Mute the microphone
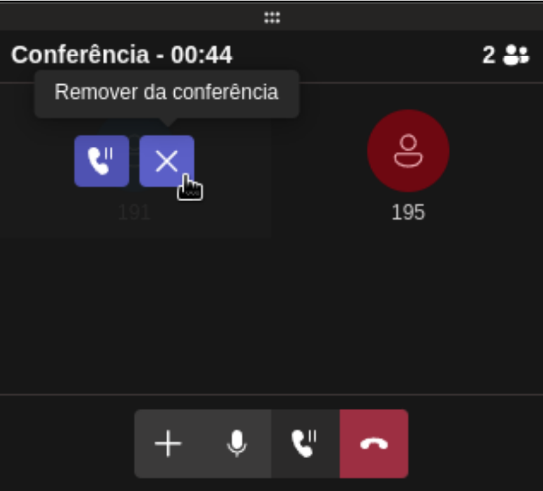 click(237, 444)
